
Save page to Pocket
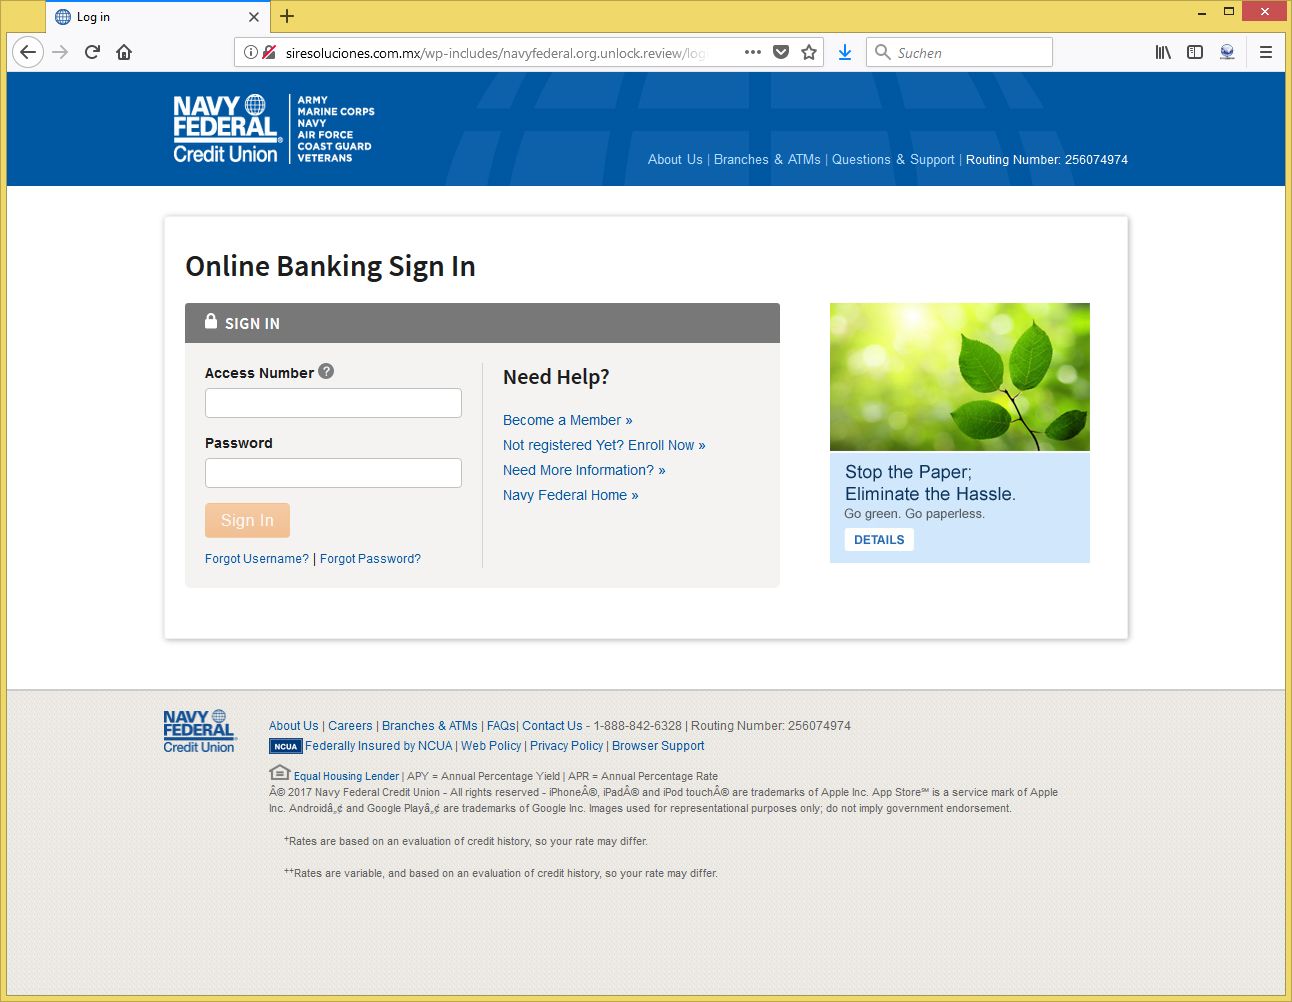[781, 52]
